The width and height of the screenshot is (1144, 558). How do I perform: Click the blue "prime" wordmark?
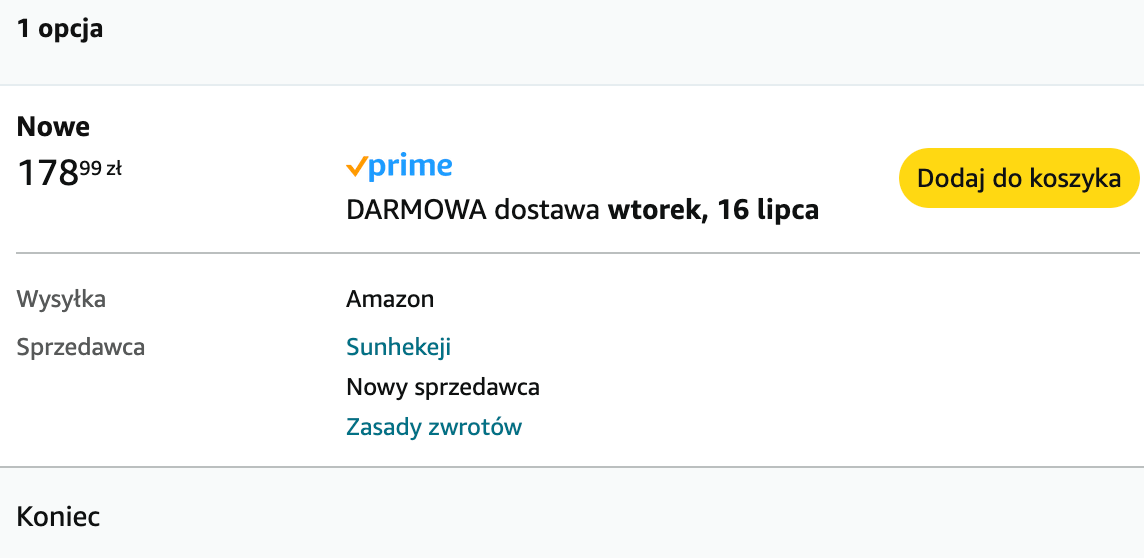[410, 167]
